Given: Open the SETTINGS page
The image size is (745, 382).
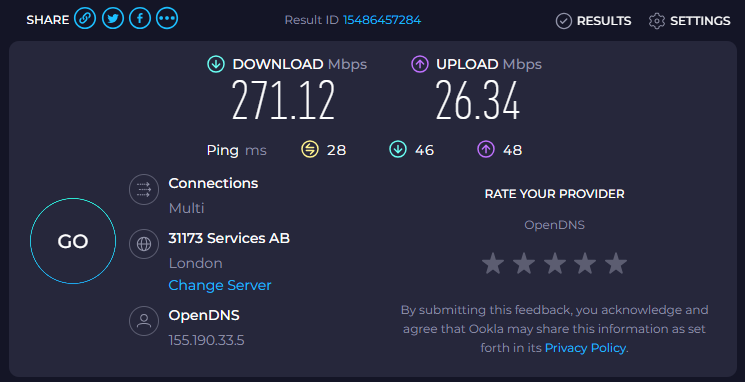Looking at the screenshot, I should [689, 21].
